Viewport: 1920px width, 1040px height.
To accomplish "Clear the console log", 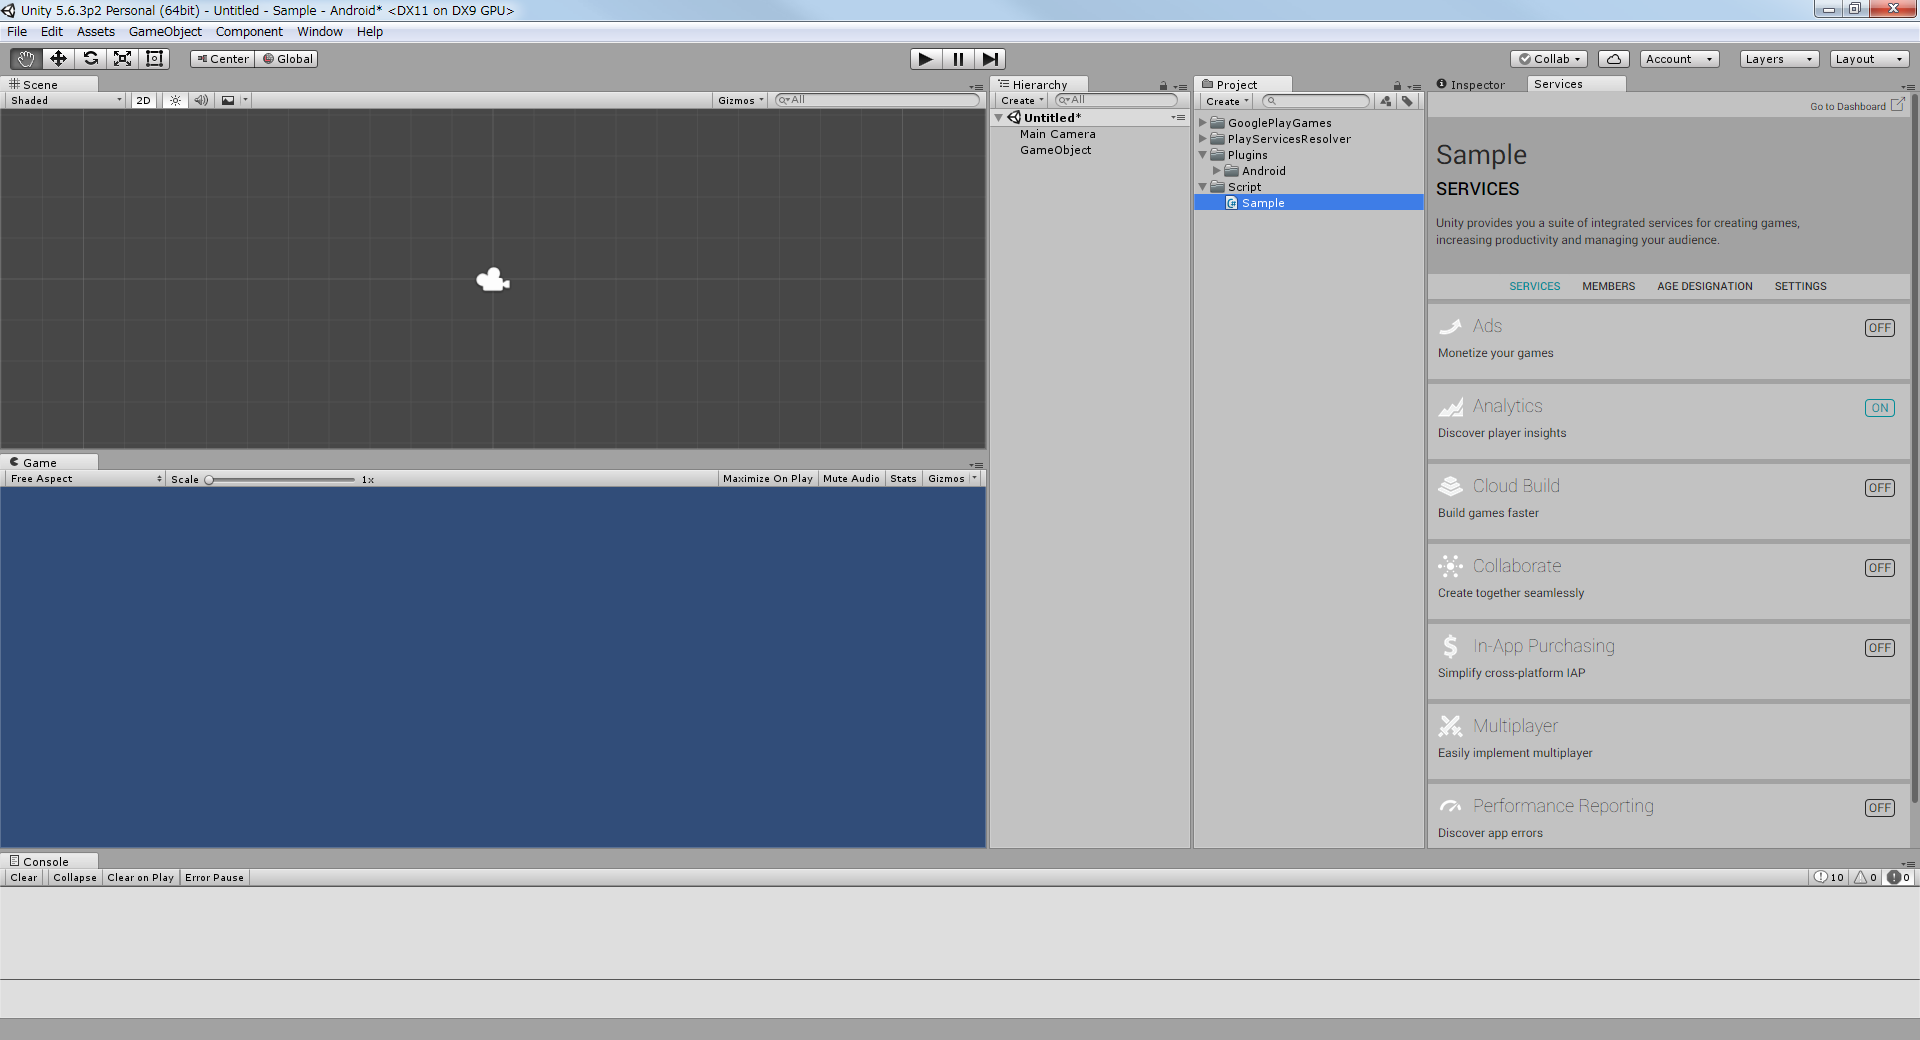I will 24,877.
